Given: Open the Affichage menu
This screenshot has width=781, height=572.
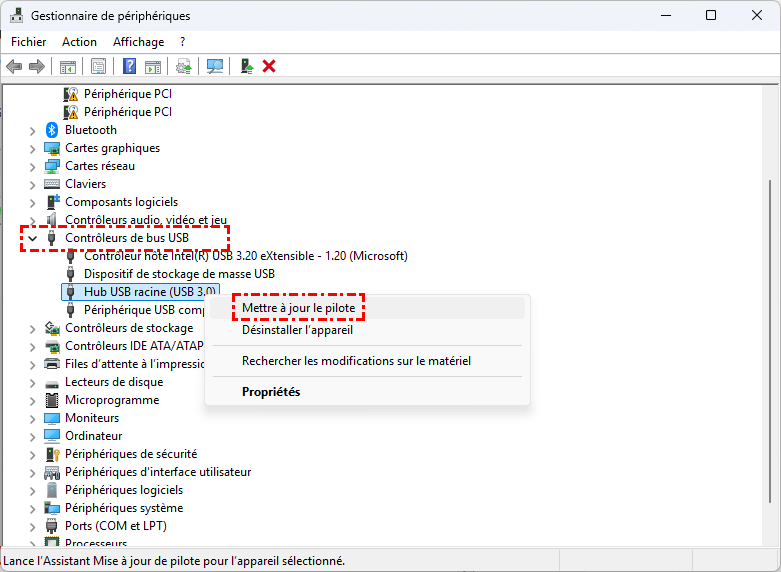Looking at the screenshot, I should pyautogui.click(x=138, y=42).
